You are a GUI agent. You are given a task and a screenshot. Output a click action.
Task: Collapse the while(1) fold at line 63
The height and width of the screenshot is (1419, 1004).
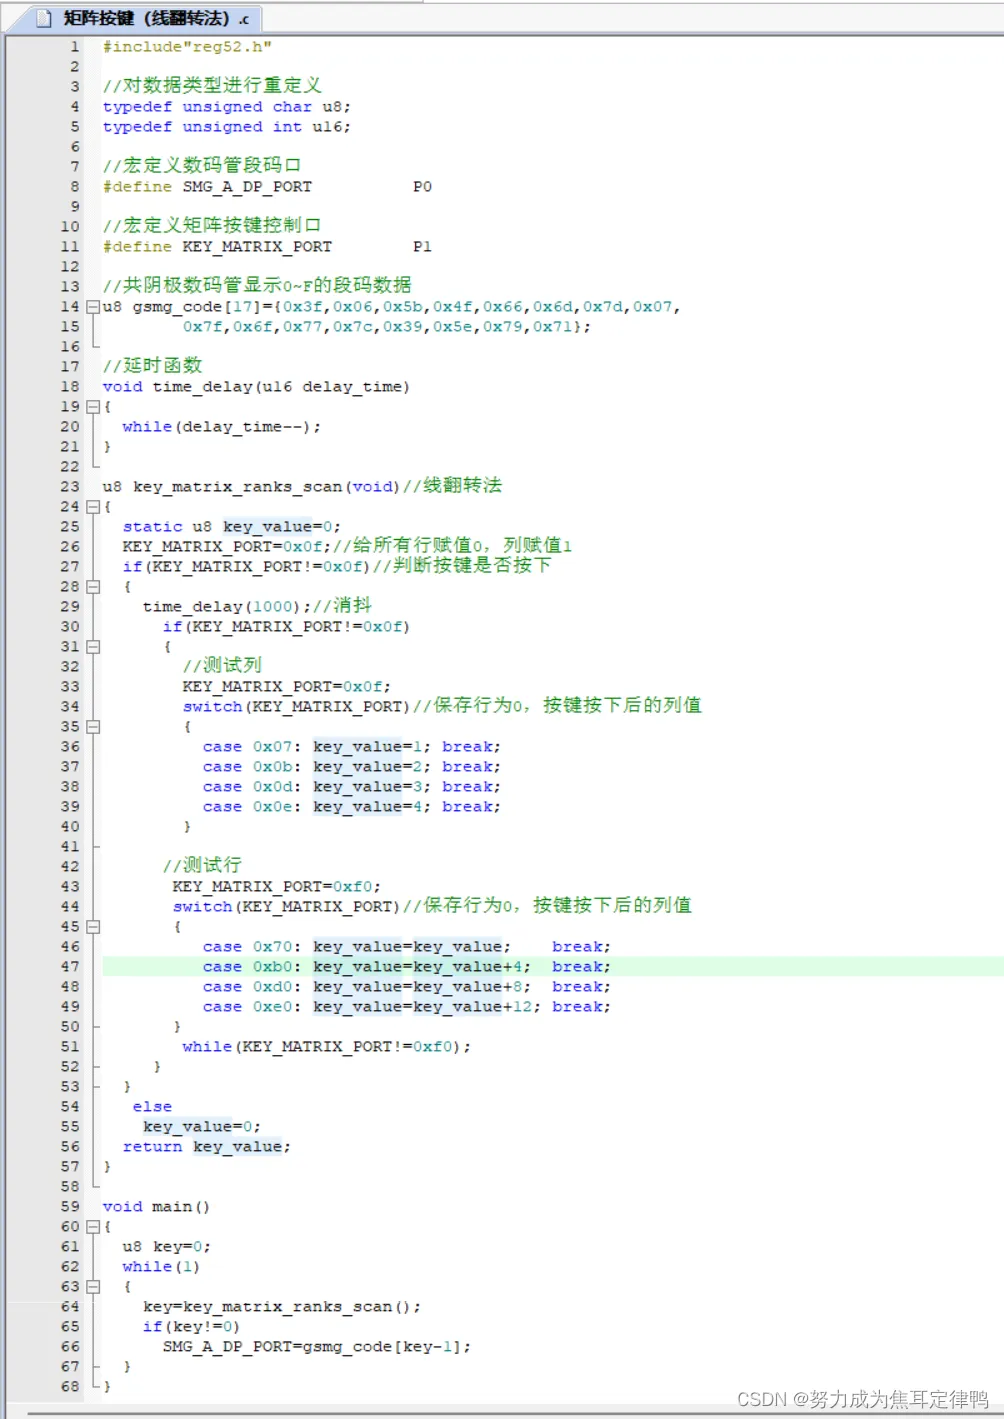tap(93, 1287)
